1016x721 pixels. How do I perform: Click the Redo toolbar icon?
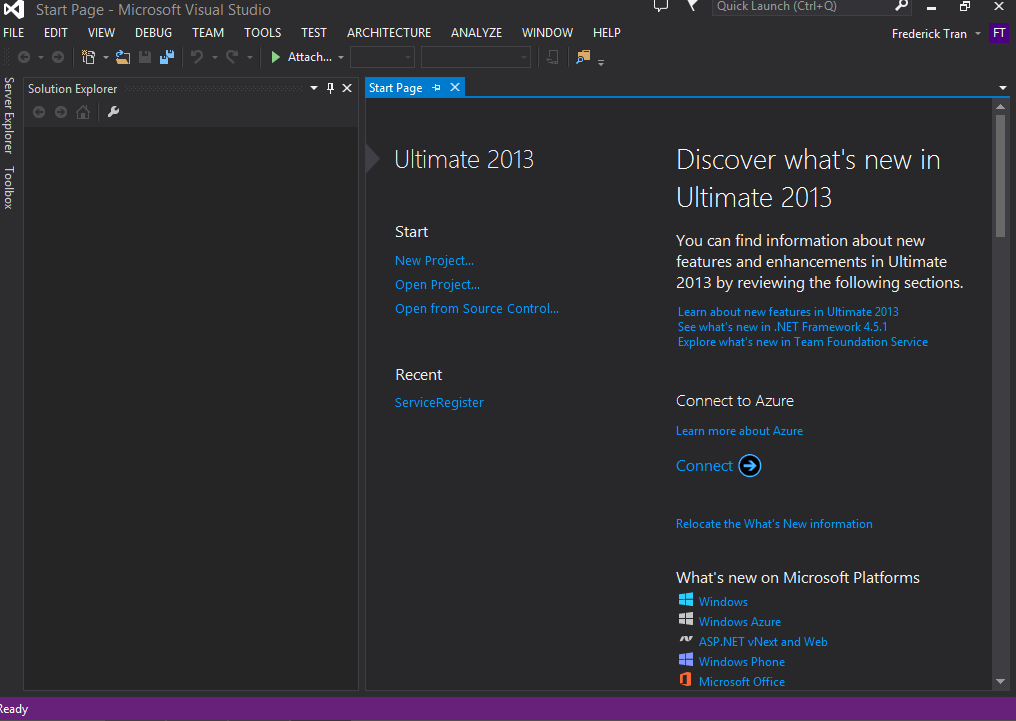click(x=232, y=58)
